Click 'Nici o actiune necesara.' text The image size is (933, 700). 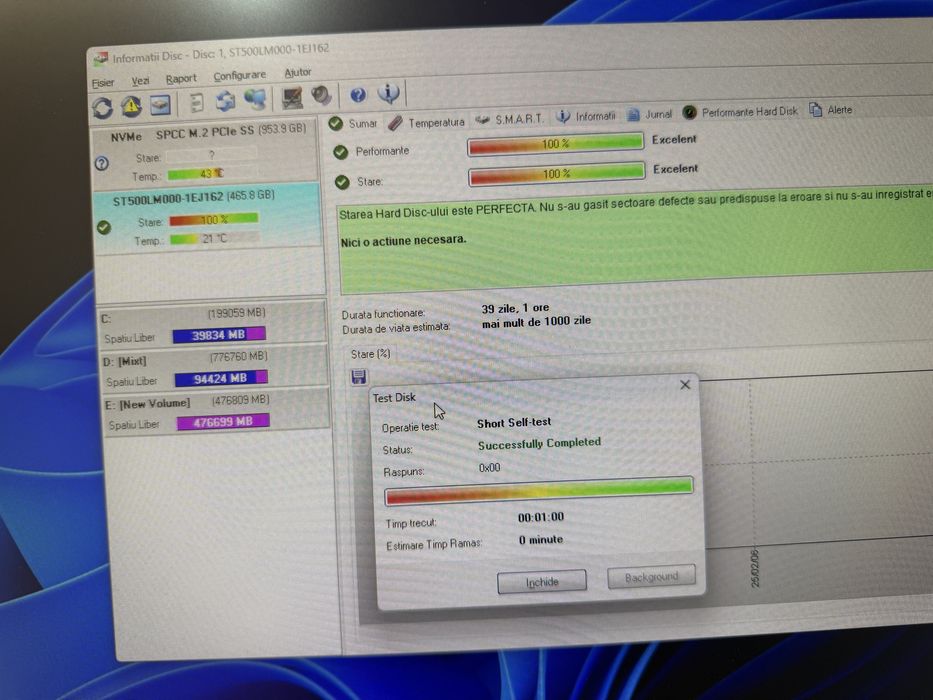pos(403,240)
